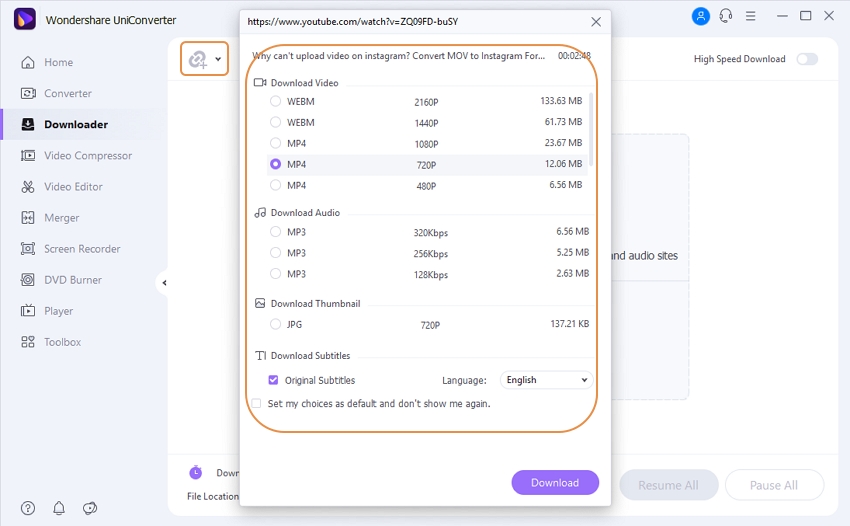Open the user account profile icon
This screenshot has height=526, width=850.
tap(701, 16)
